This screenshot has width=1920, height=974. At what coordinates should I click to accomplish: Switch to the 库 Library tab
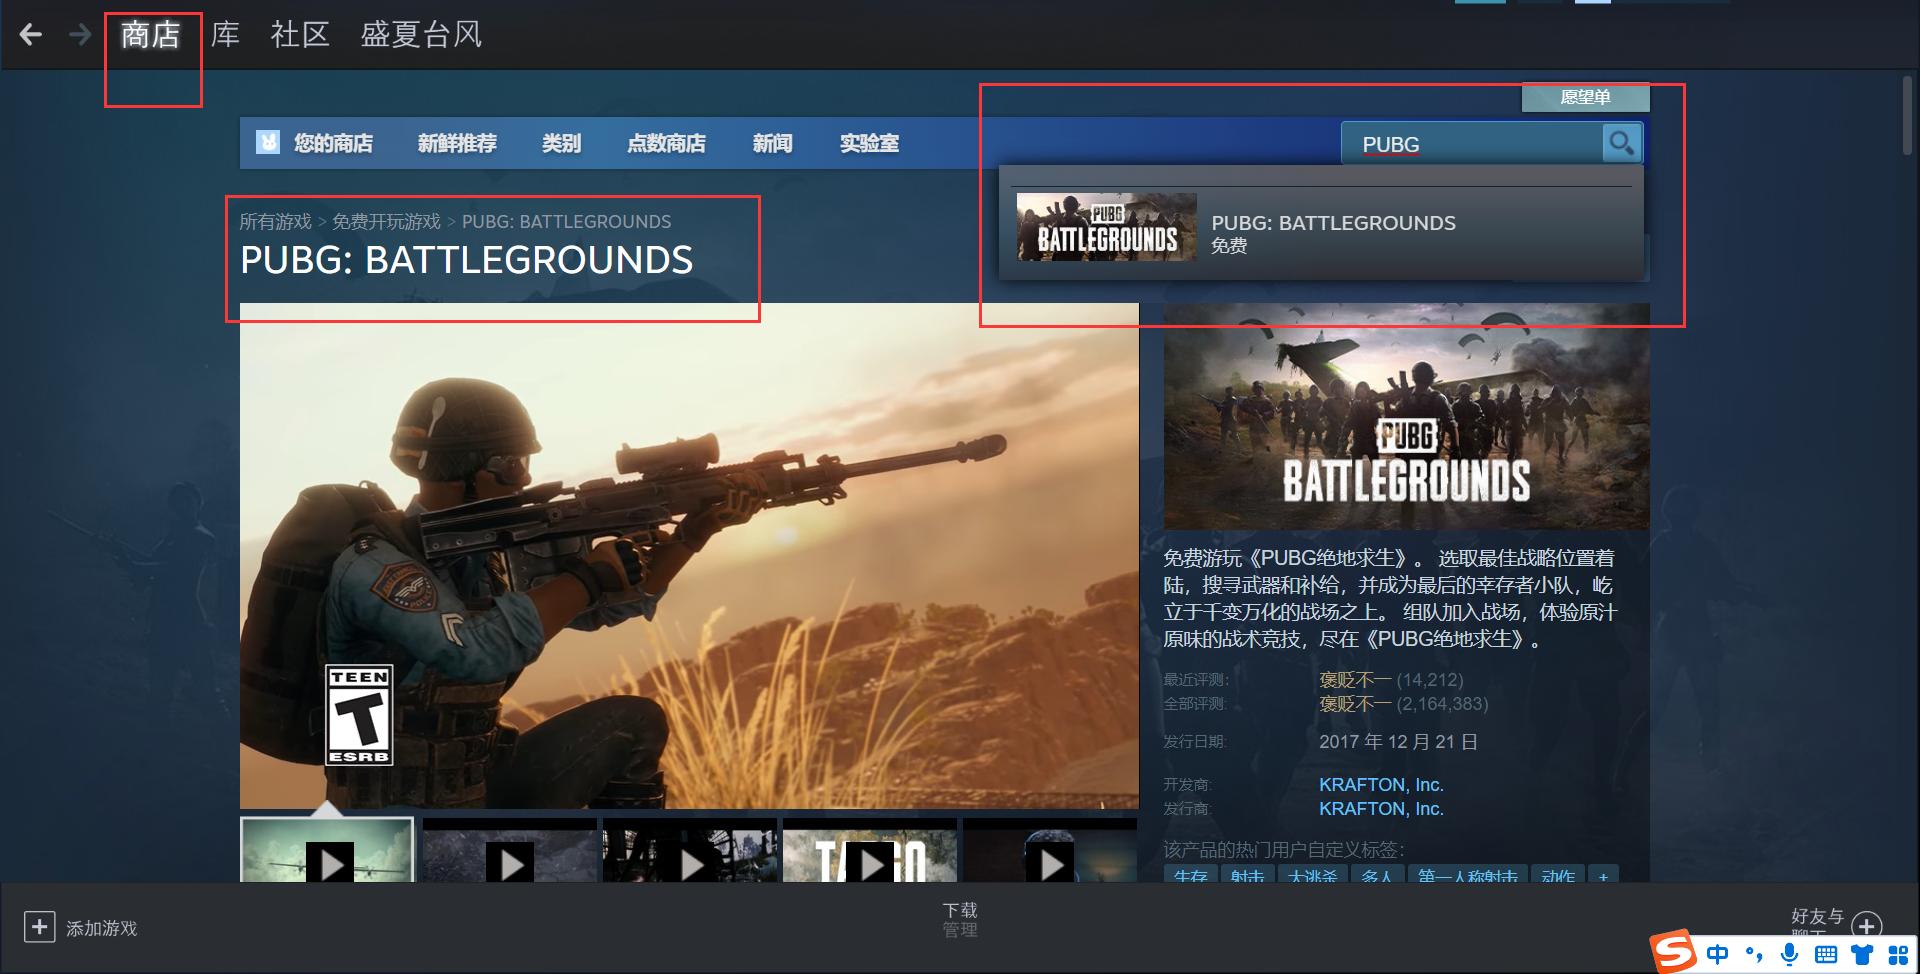coord(224,34)
